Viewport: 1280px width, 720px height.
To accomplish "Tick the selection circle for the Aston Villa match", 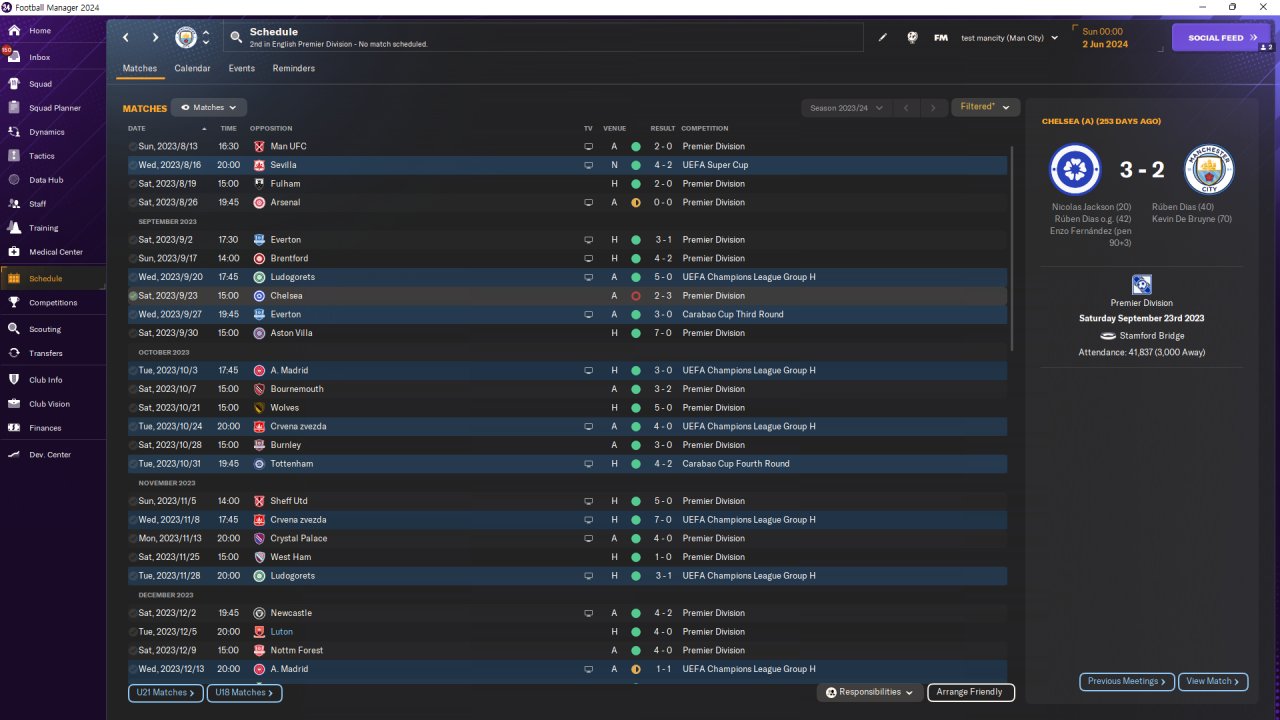I will (133, 333).
